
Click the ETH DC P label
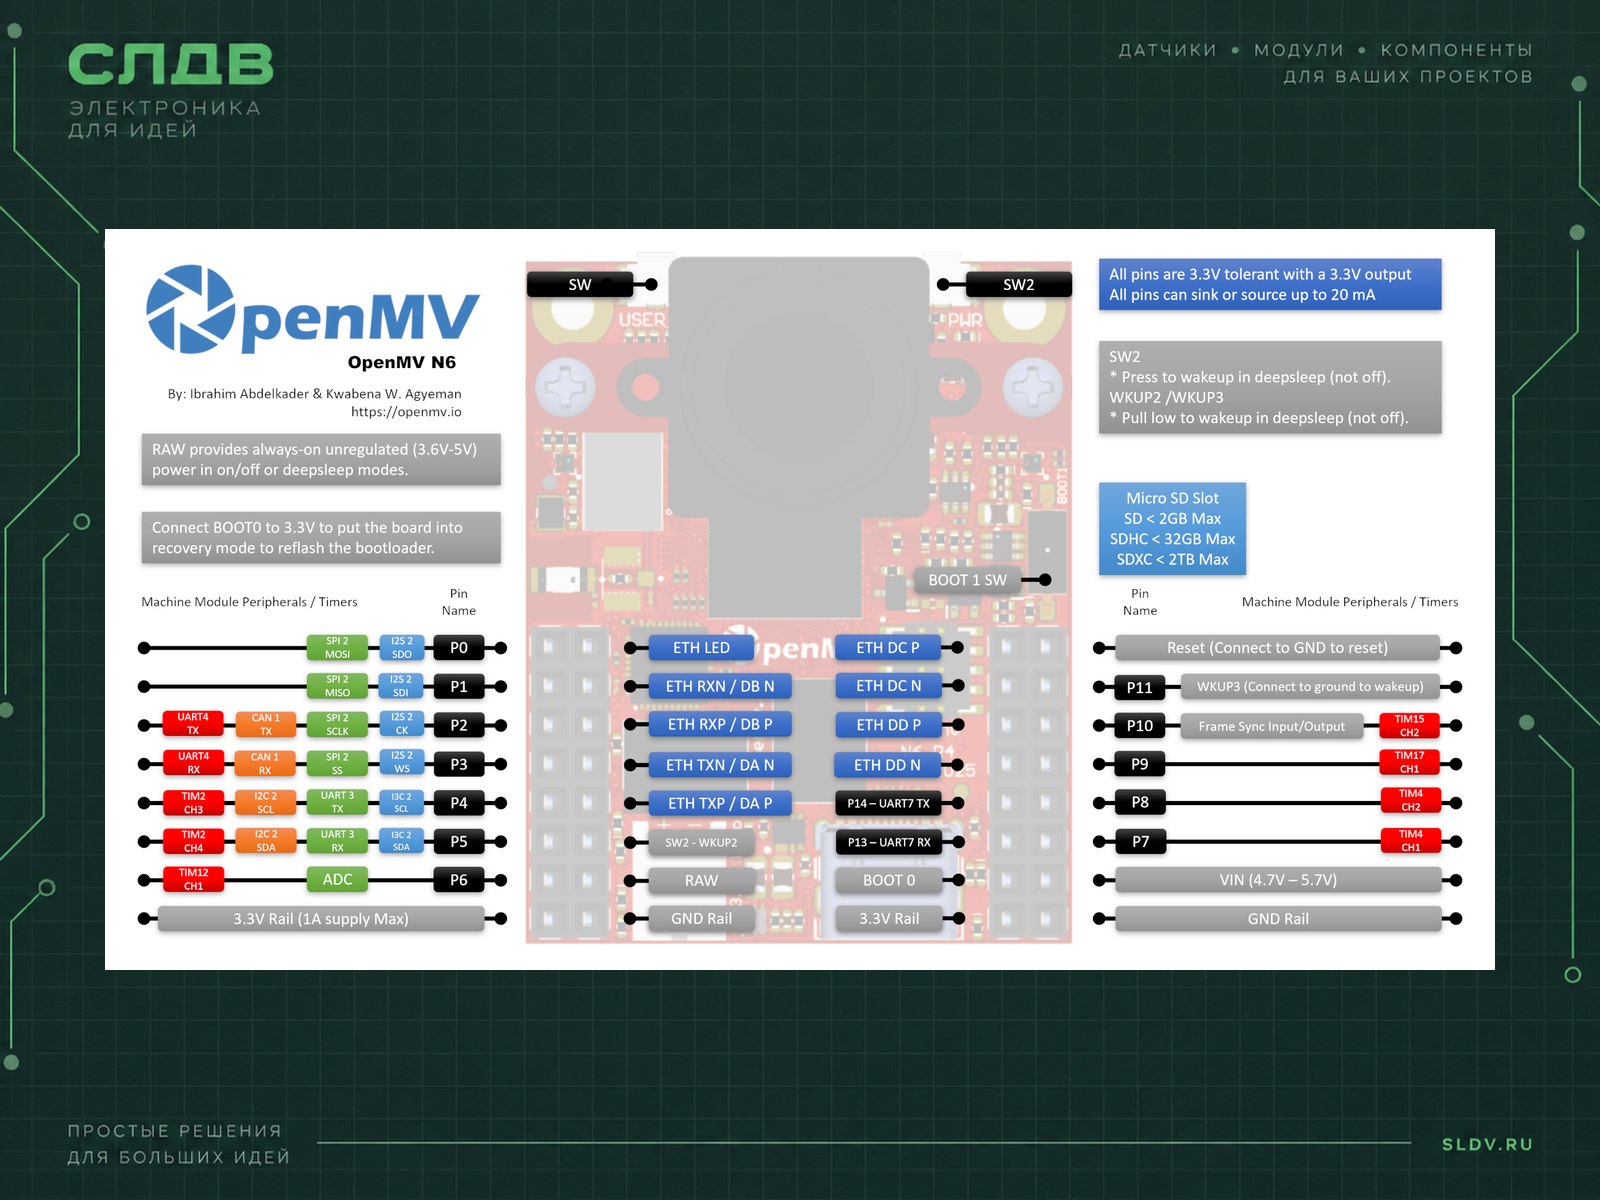click(x=888, y=648)
